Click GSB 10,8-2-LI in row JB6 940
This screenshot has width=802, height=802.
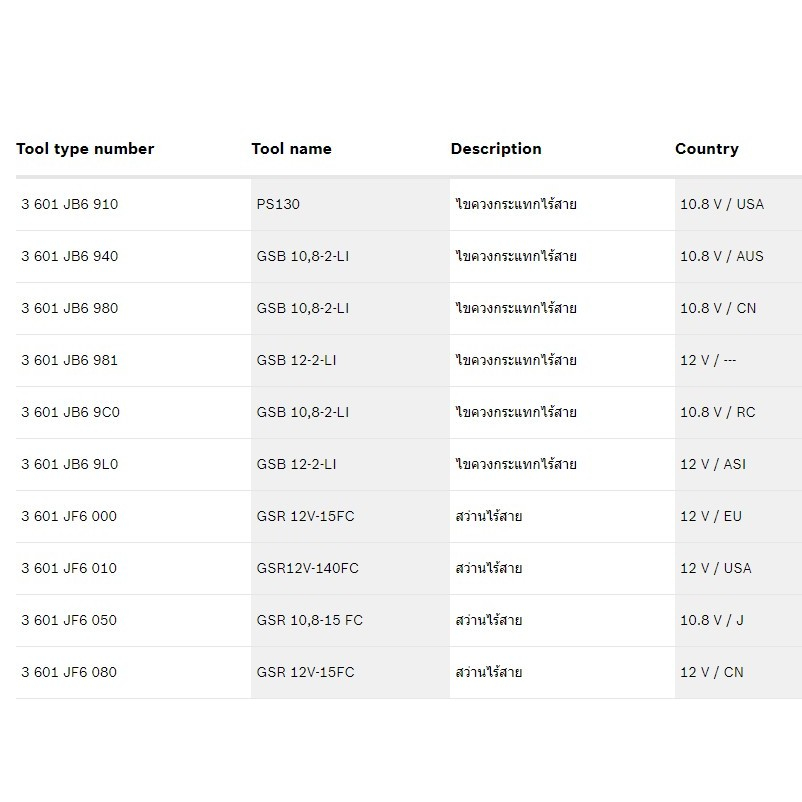point(303,256)
